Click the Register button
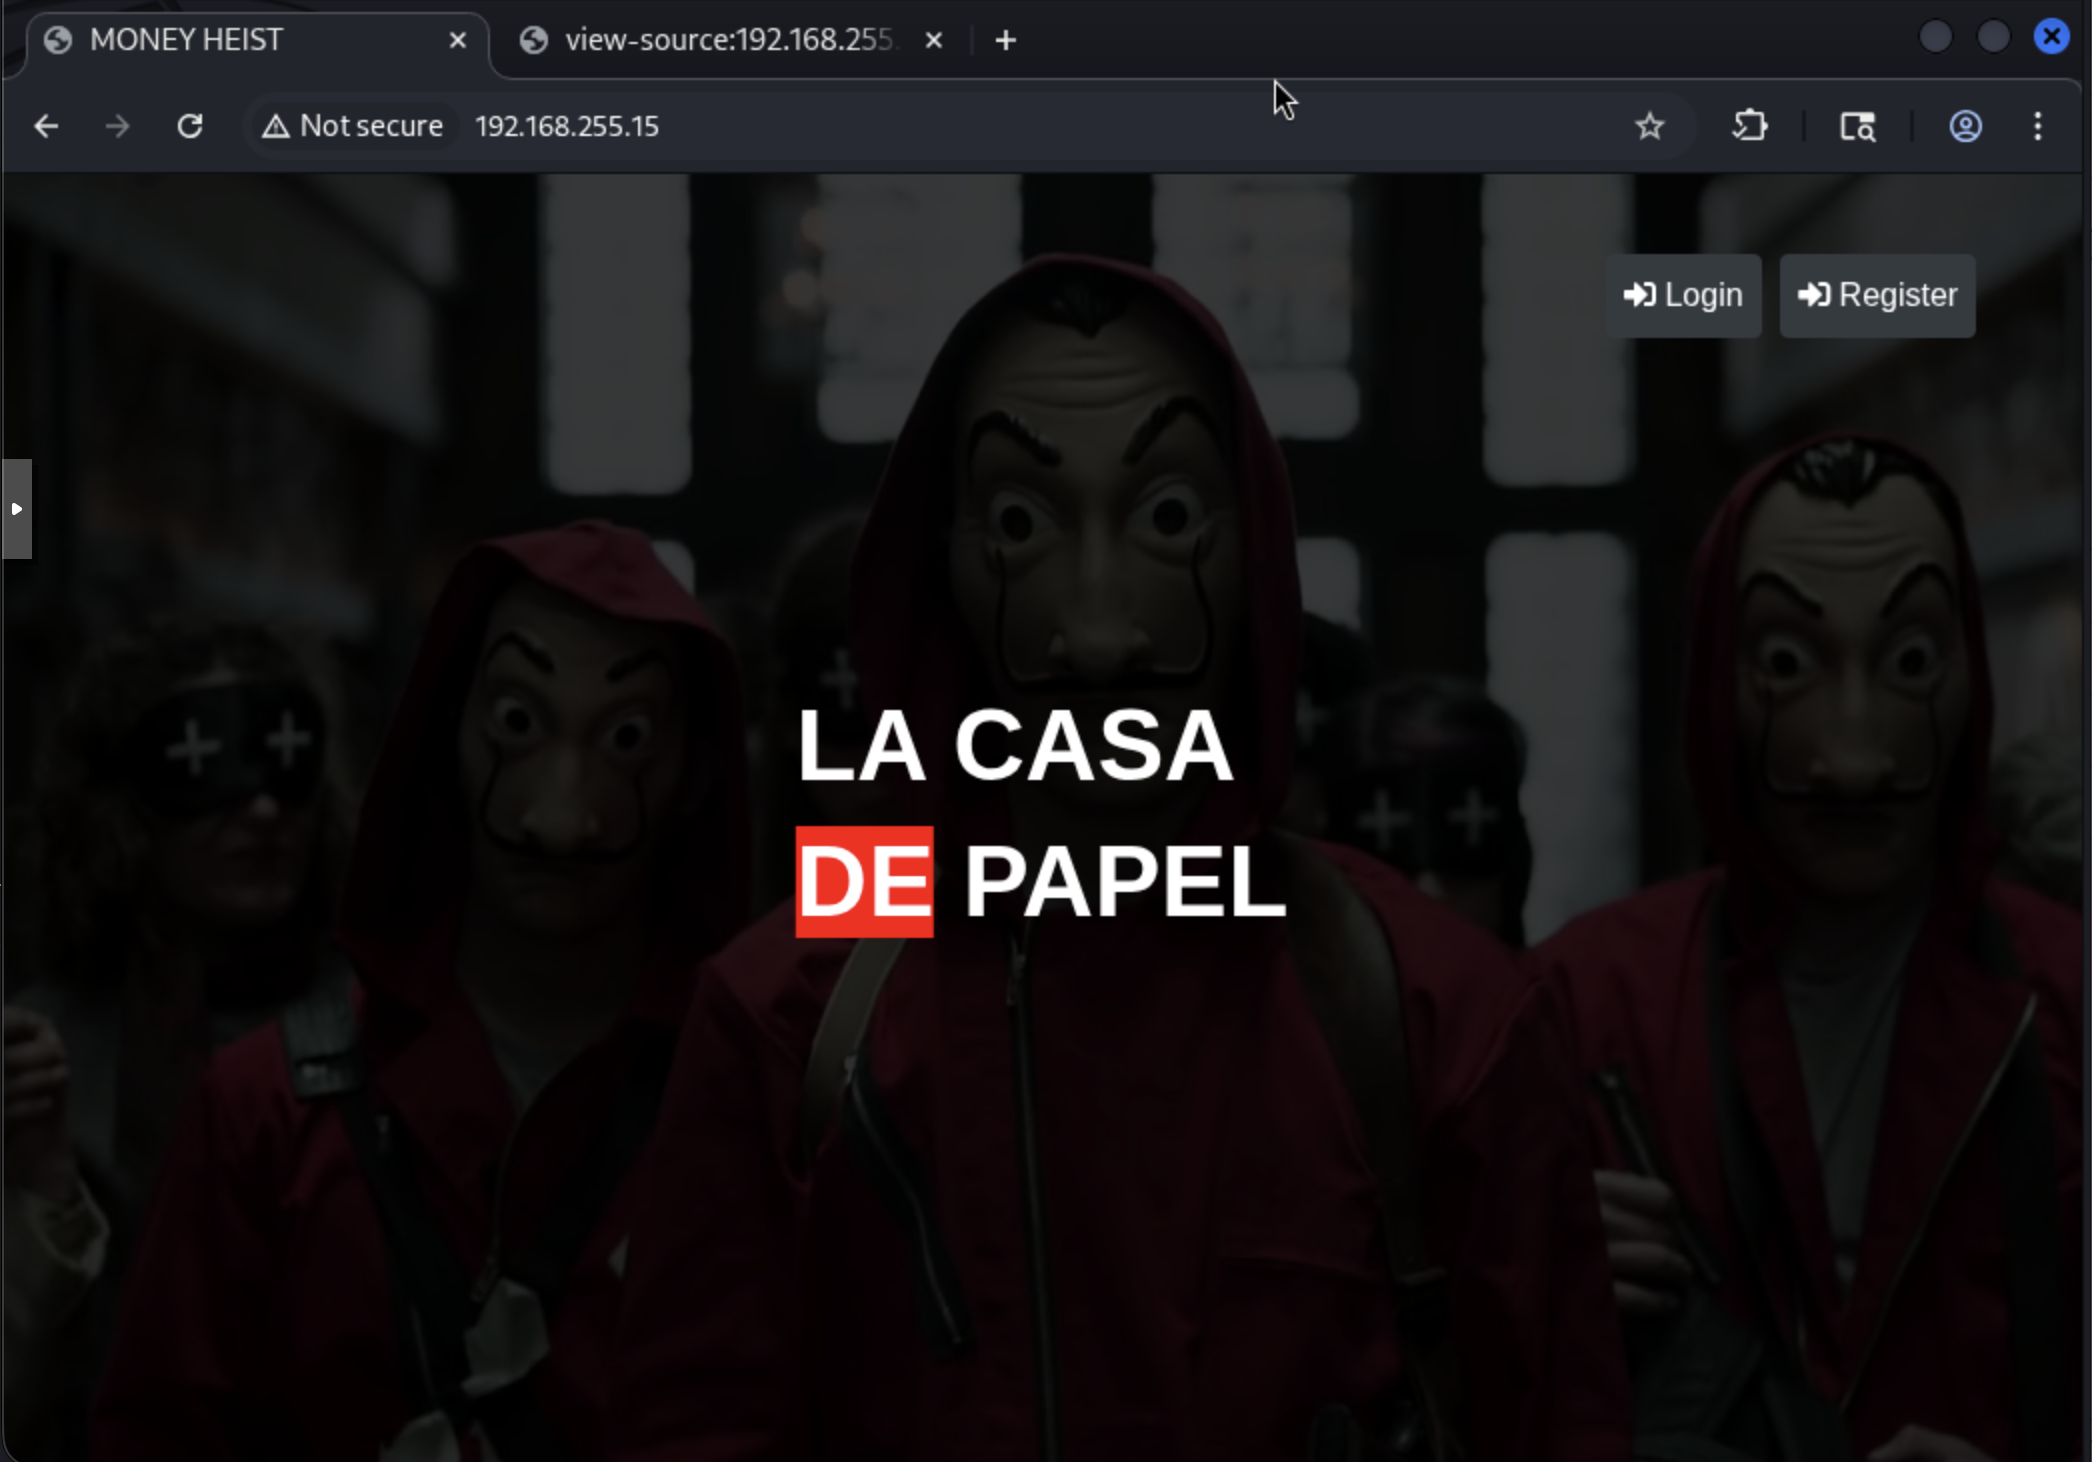2092x1462 pixels. pyautogui.click(x=1877, y=295)
